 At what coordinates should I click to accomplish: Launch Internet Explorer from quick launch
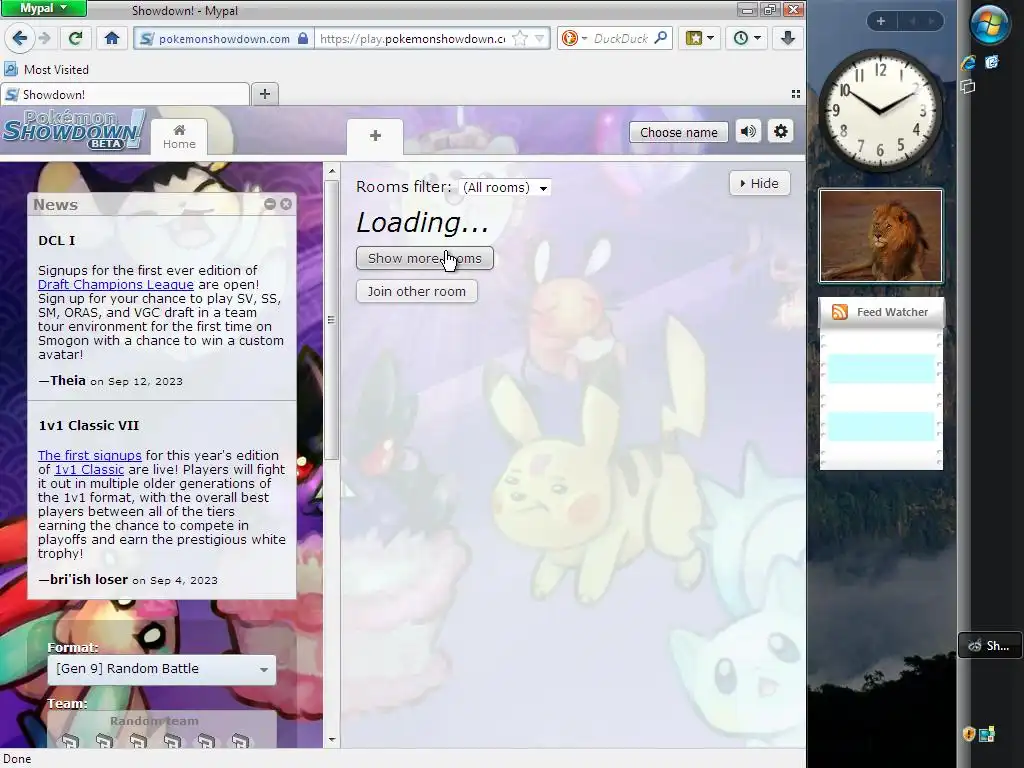point(968,62)
